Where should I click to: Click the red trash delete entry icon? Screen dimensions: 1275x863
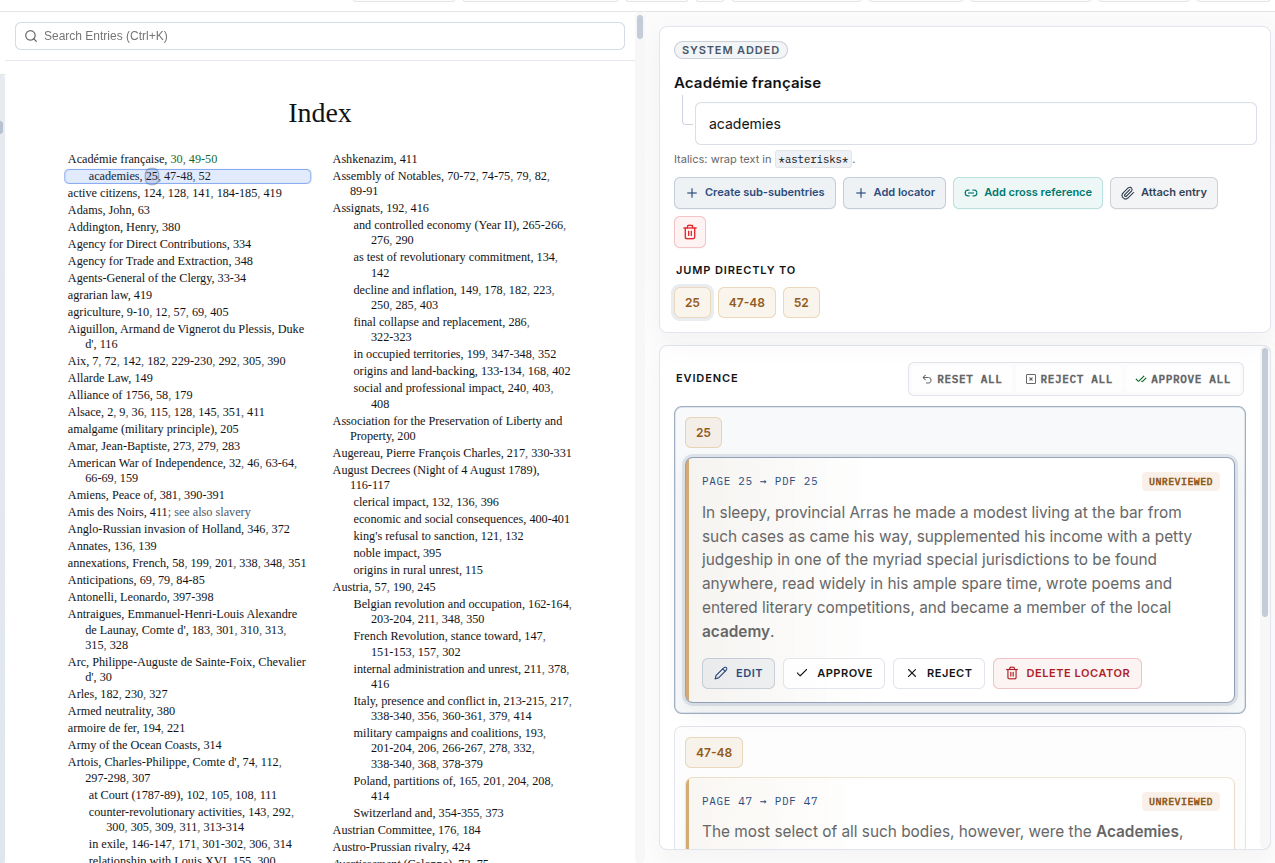(690, 232)
